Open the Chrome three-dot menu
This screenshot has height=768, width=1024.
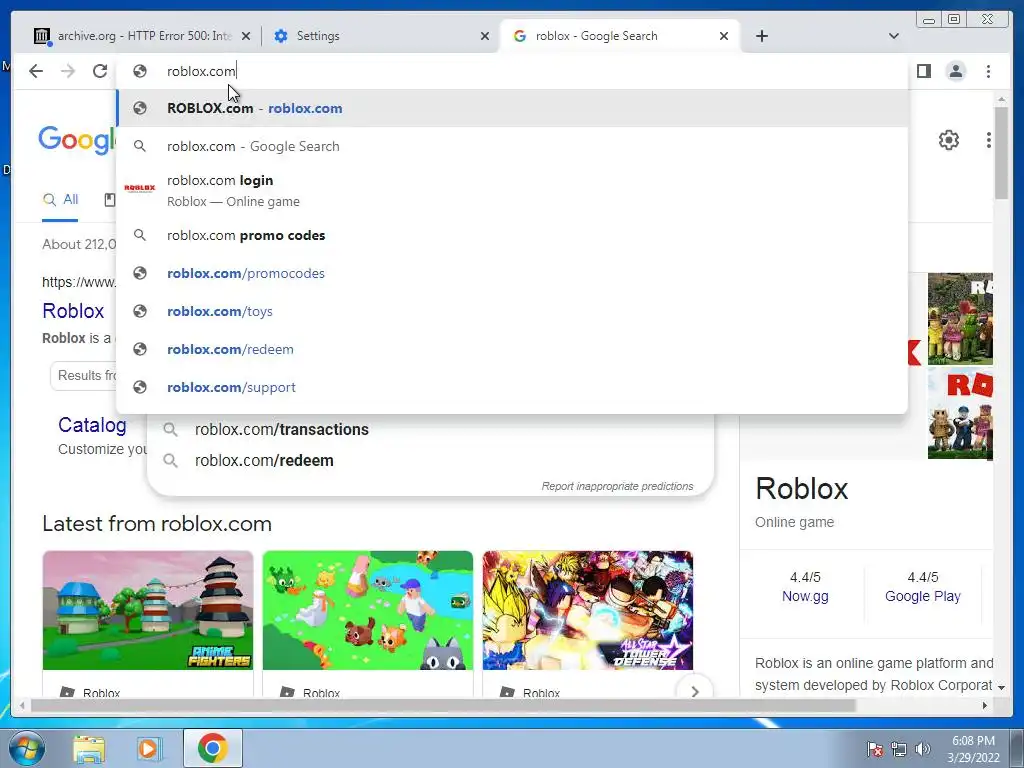[x=988, y=71]
